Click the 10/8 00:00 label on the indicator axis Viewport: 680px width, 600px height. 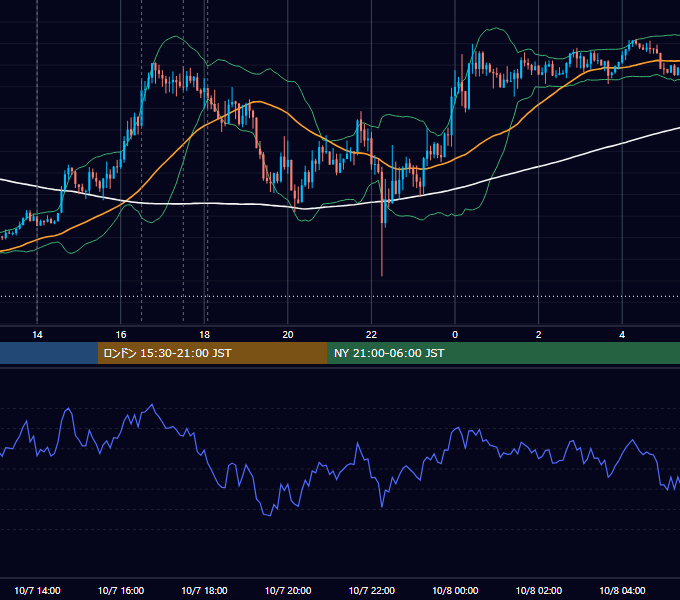coord(455,590)
